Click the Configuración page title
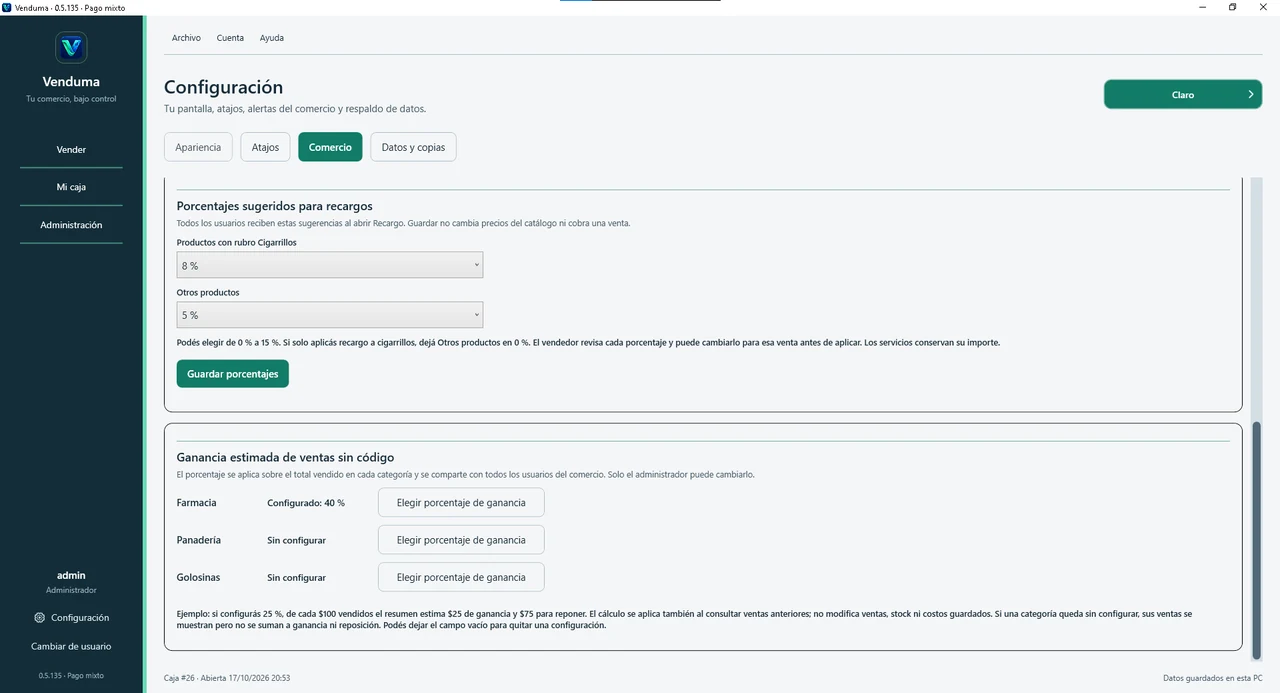Screen dimensions: 1280x693 pyautogui.click(x=223, y=88)
